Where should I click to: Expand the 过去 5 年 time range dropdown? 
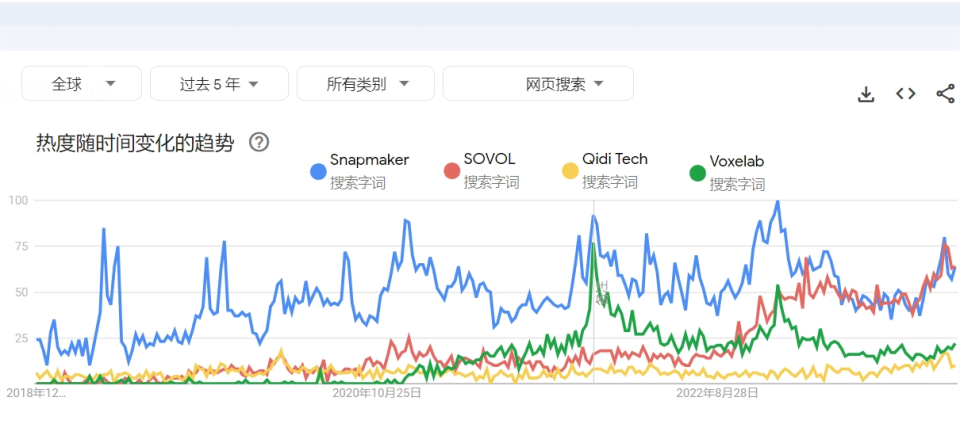pos(219,84)
